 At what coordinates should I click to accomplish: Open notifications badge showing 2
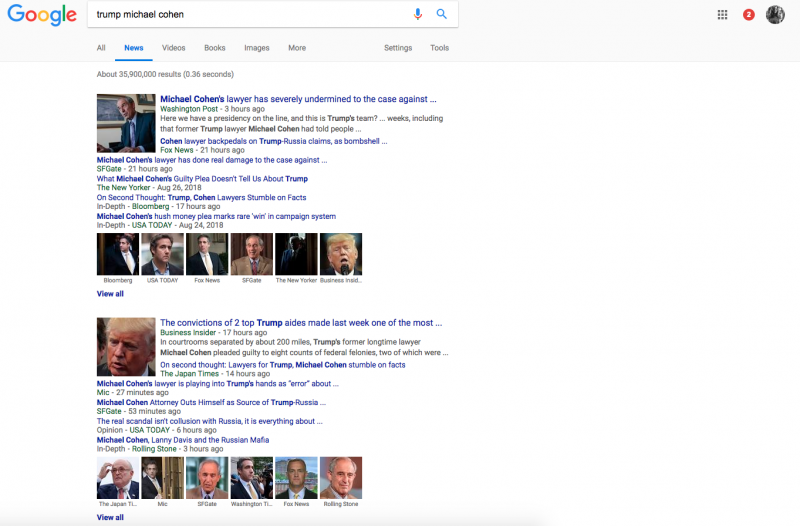748,15
